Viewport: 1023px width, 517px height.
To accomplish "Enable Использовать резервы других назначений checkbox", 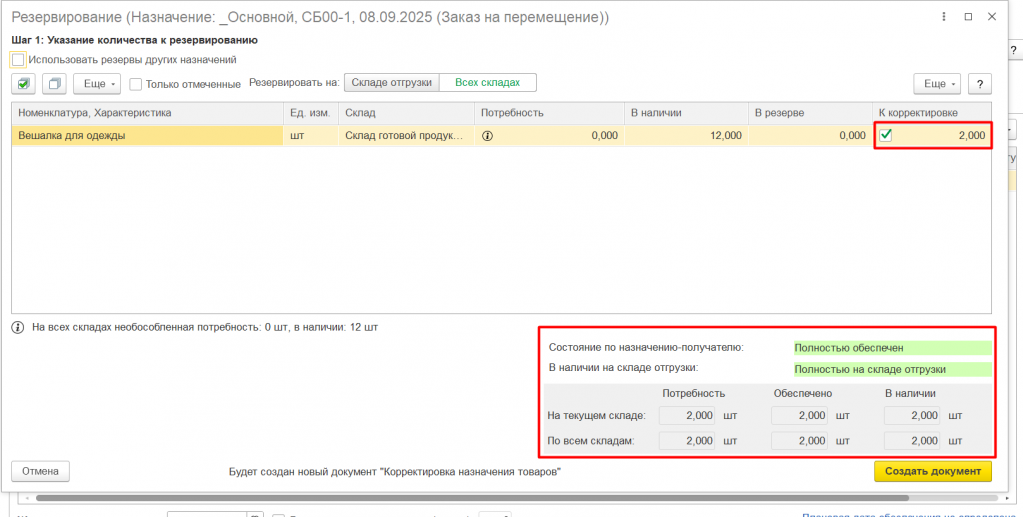I will (18, 59).
